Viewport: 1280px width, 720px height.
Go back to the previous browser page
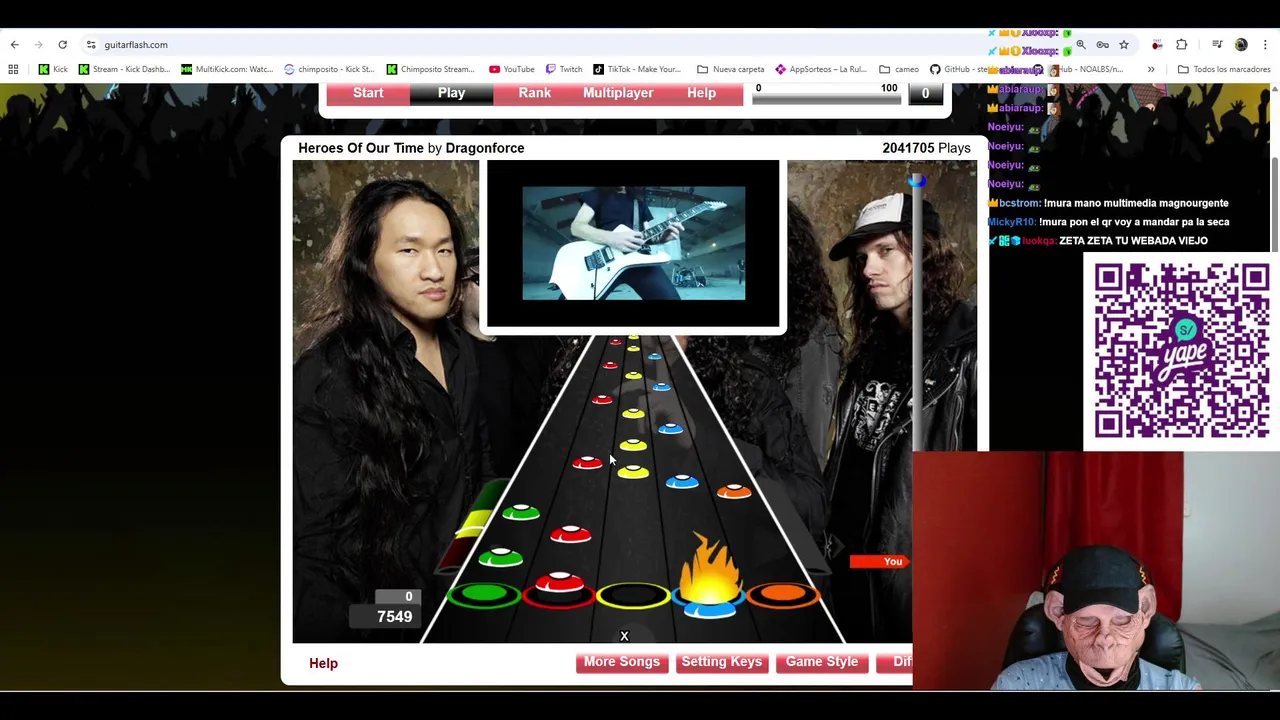point(14,45)
